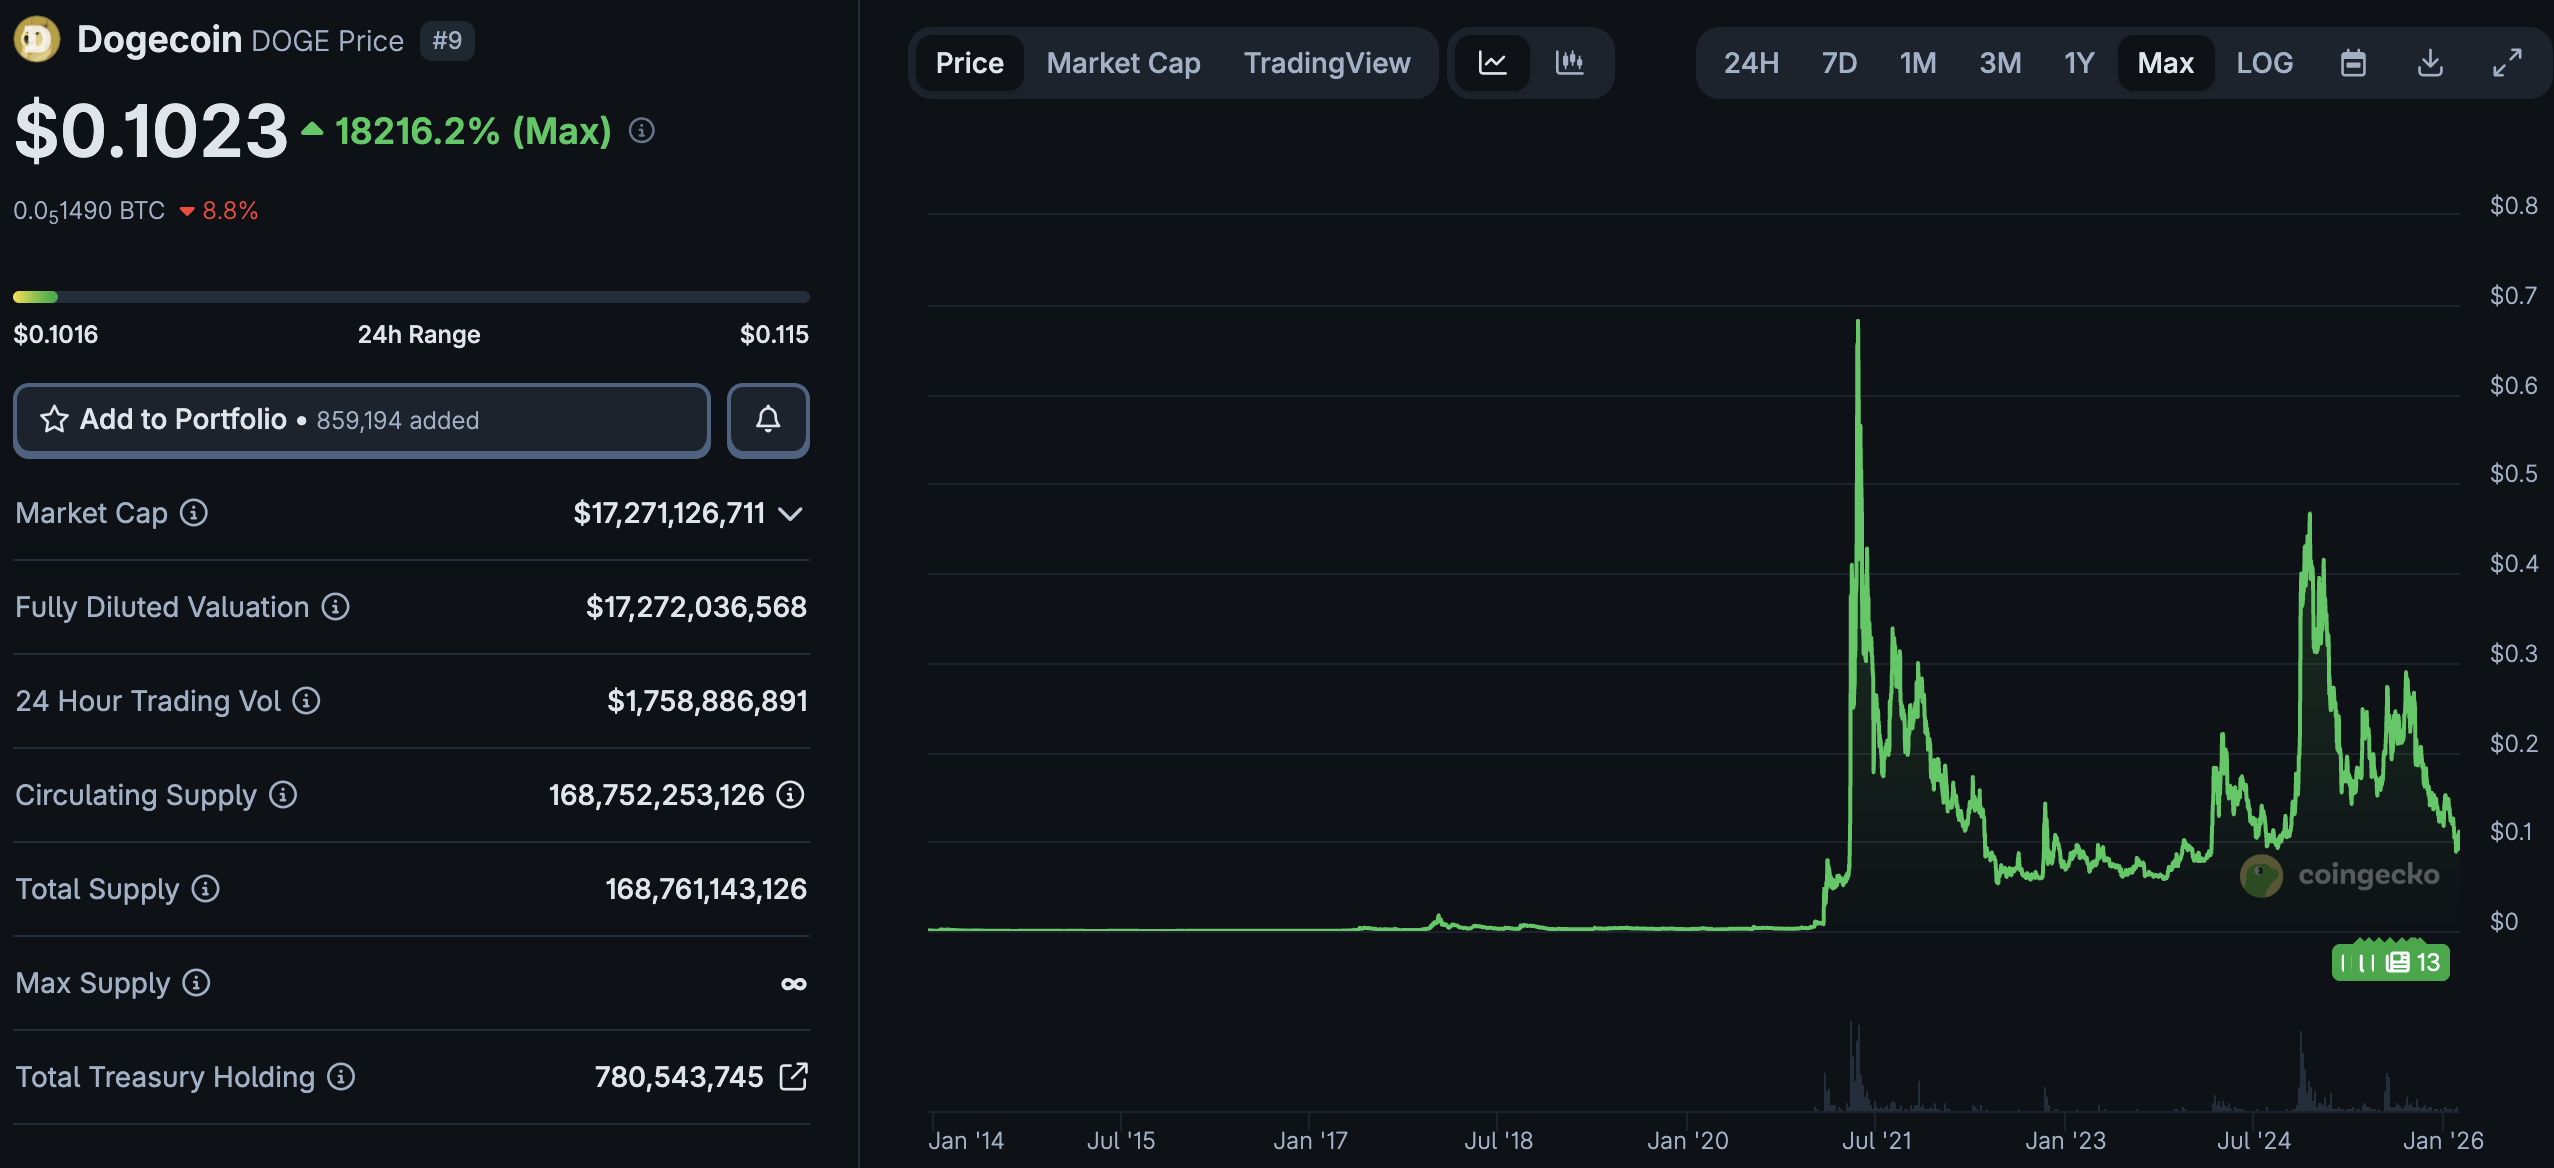Click Add to Portfolio button
Screen dimensions: 2554x1168
point(362,420)
